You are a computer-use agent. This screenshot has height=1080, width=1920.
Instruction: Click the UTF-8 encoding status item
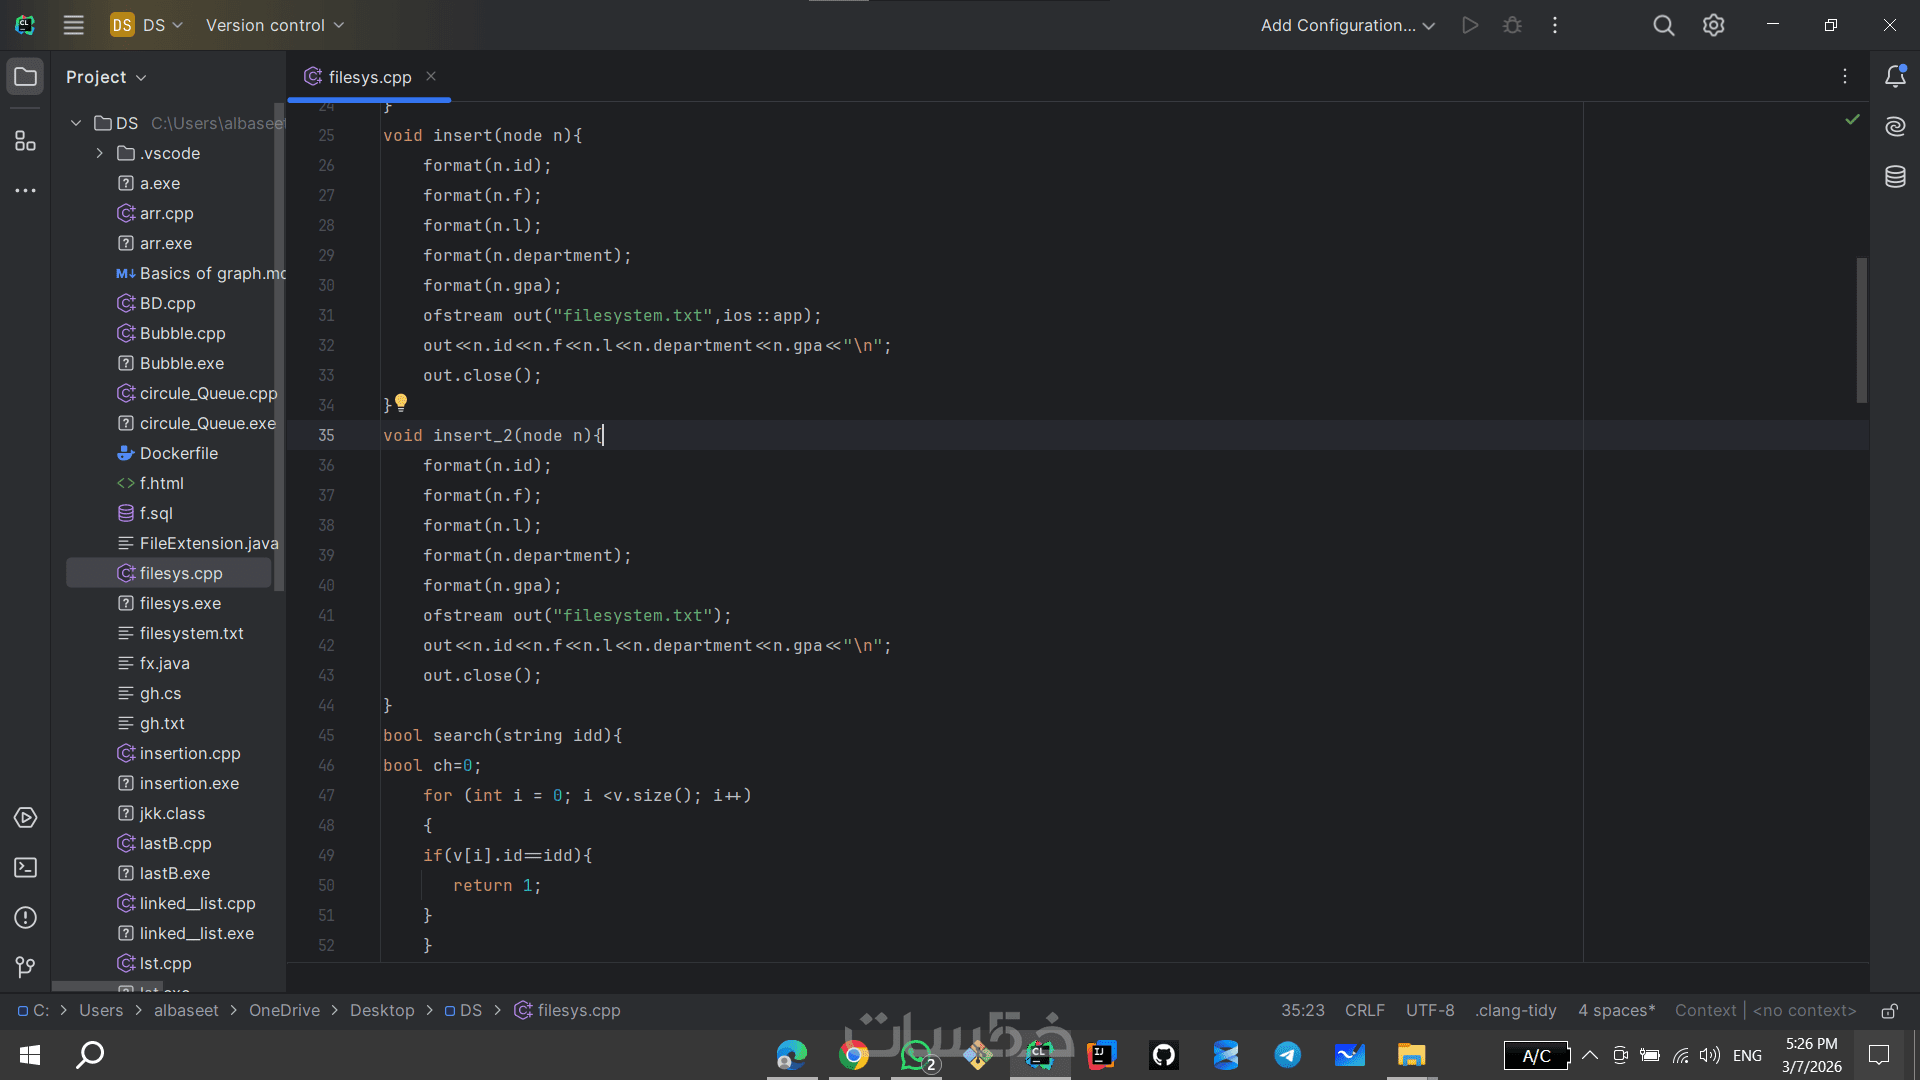[1430, 1011]
